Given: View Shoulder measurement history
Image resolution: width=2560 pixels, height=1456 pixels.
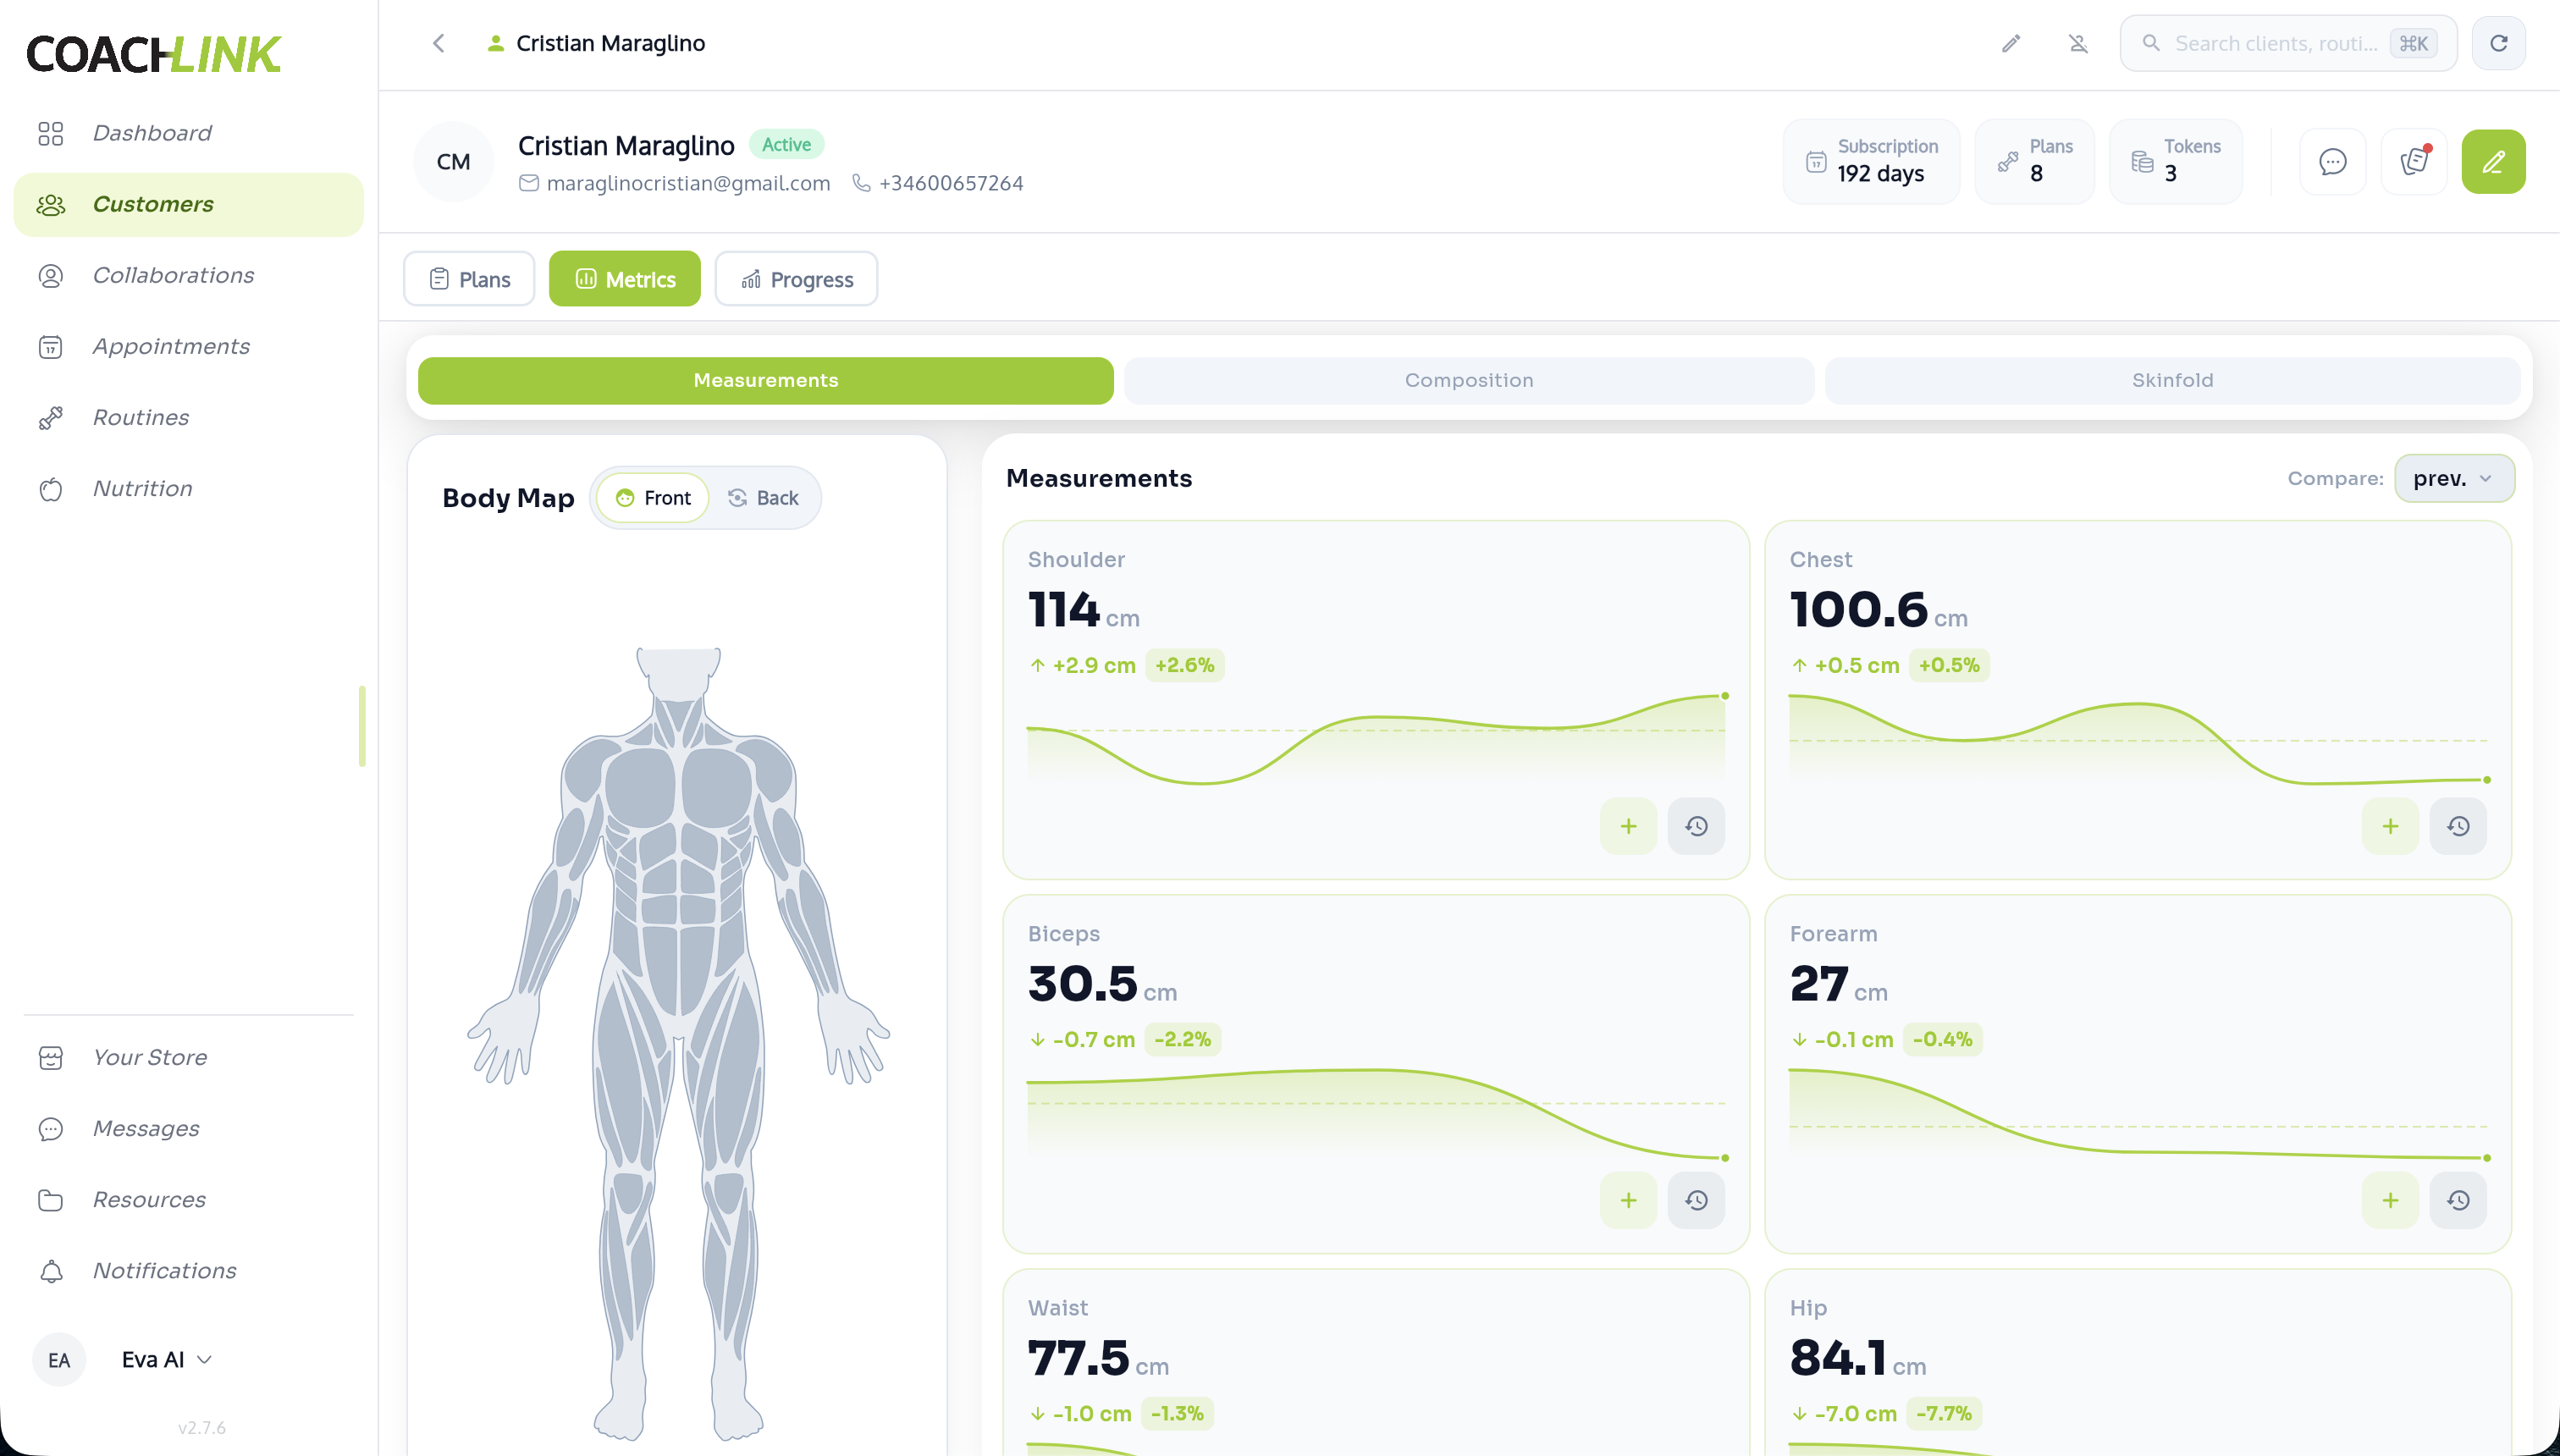Looking at the screenshot, I should click(x=1696, y=826).
